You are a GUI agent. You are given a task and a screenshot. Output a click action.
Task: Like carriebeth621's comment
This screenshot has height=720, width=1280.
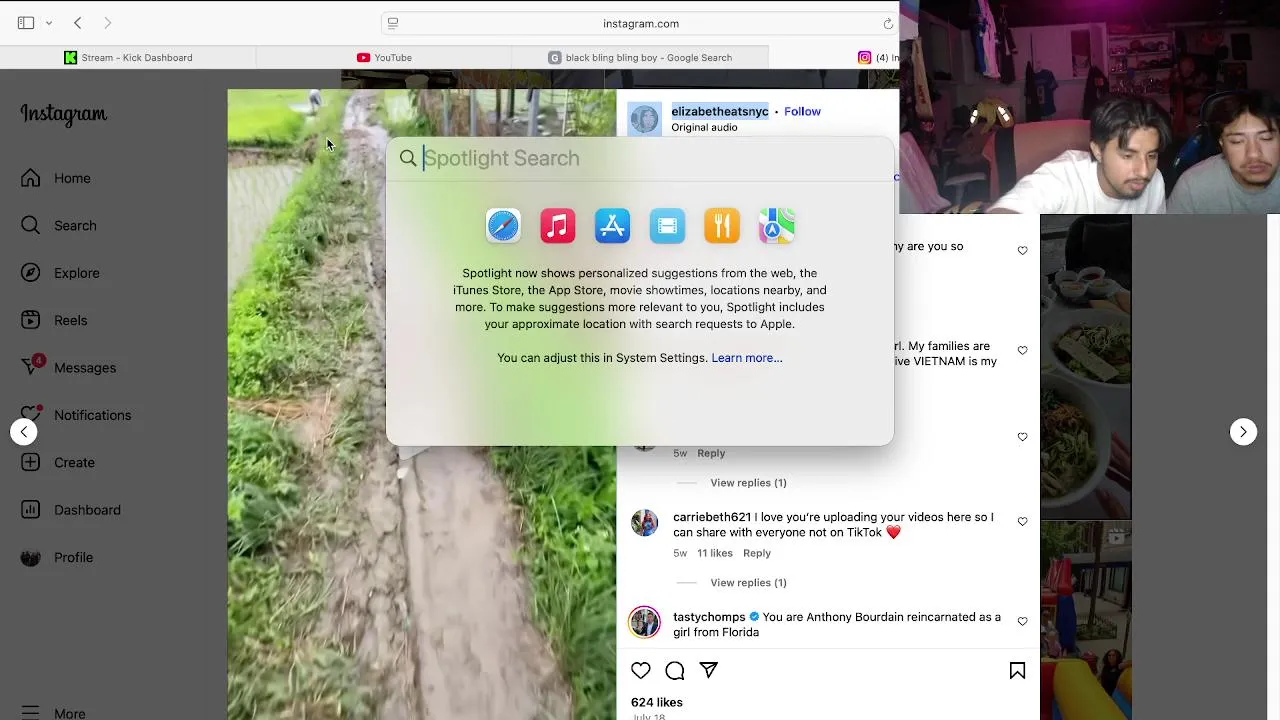[1022, 521]
